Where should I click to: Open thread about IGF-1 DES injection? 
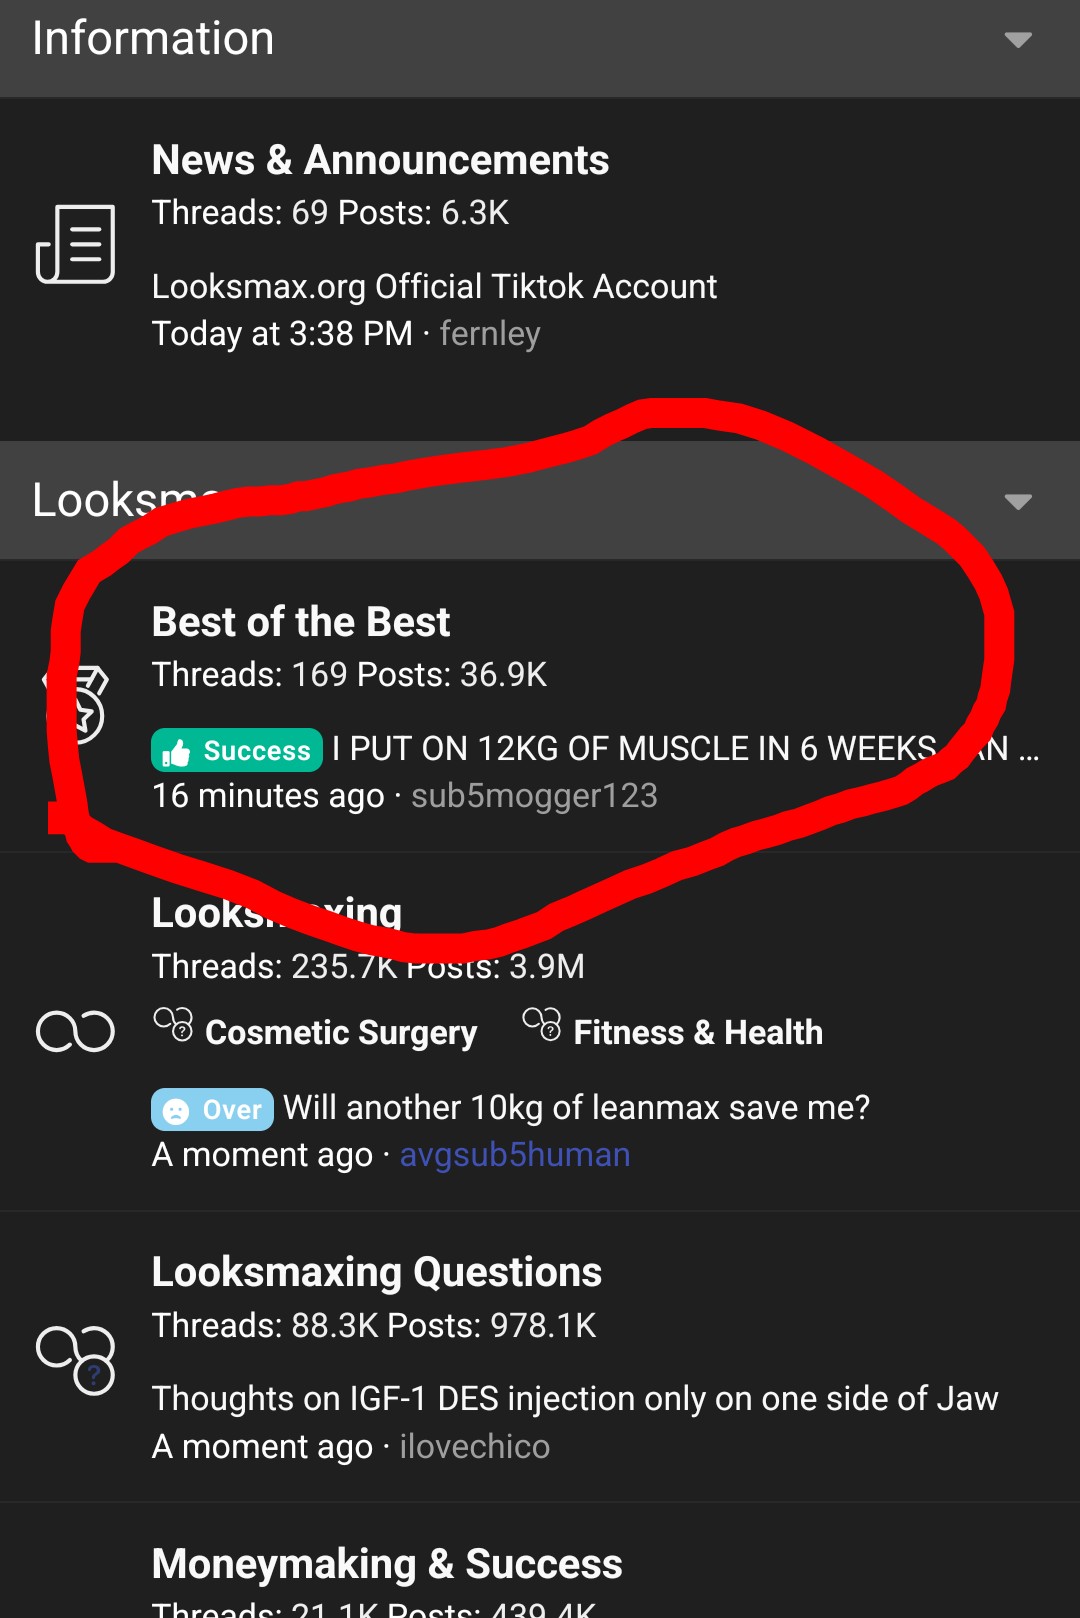575,1399
